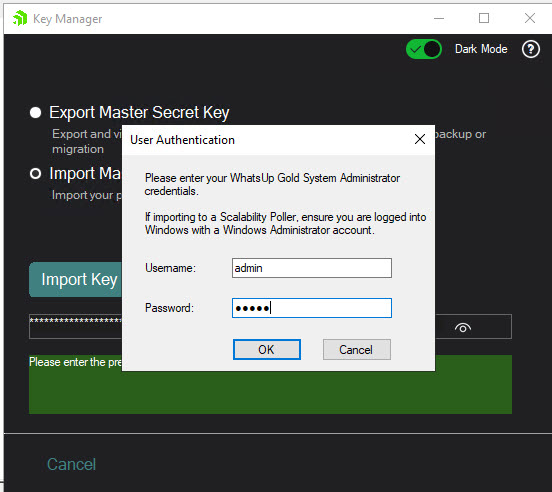
Task: Show the key with the eye icon
Action: click(x=463, y=328)
